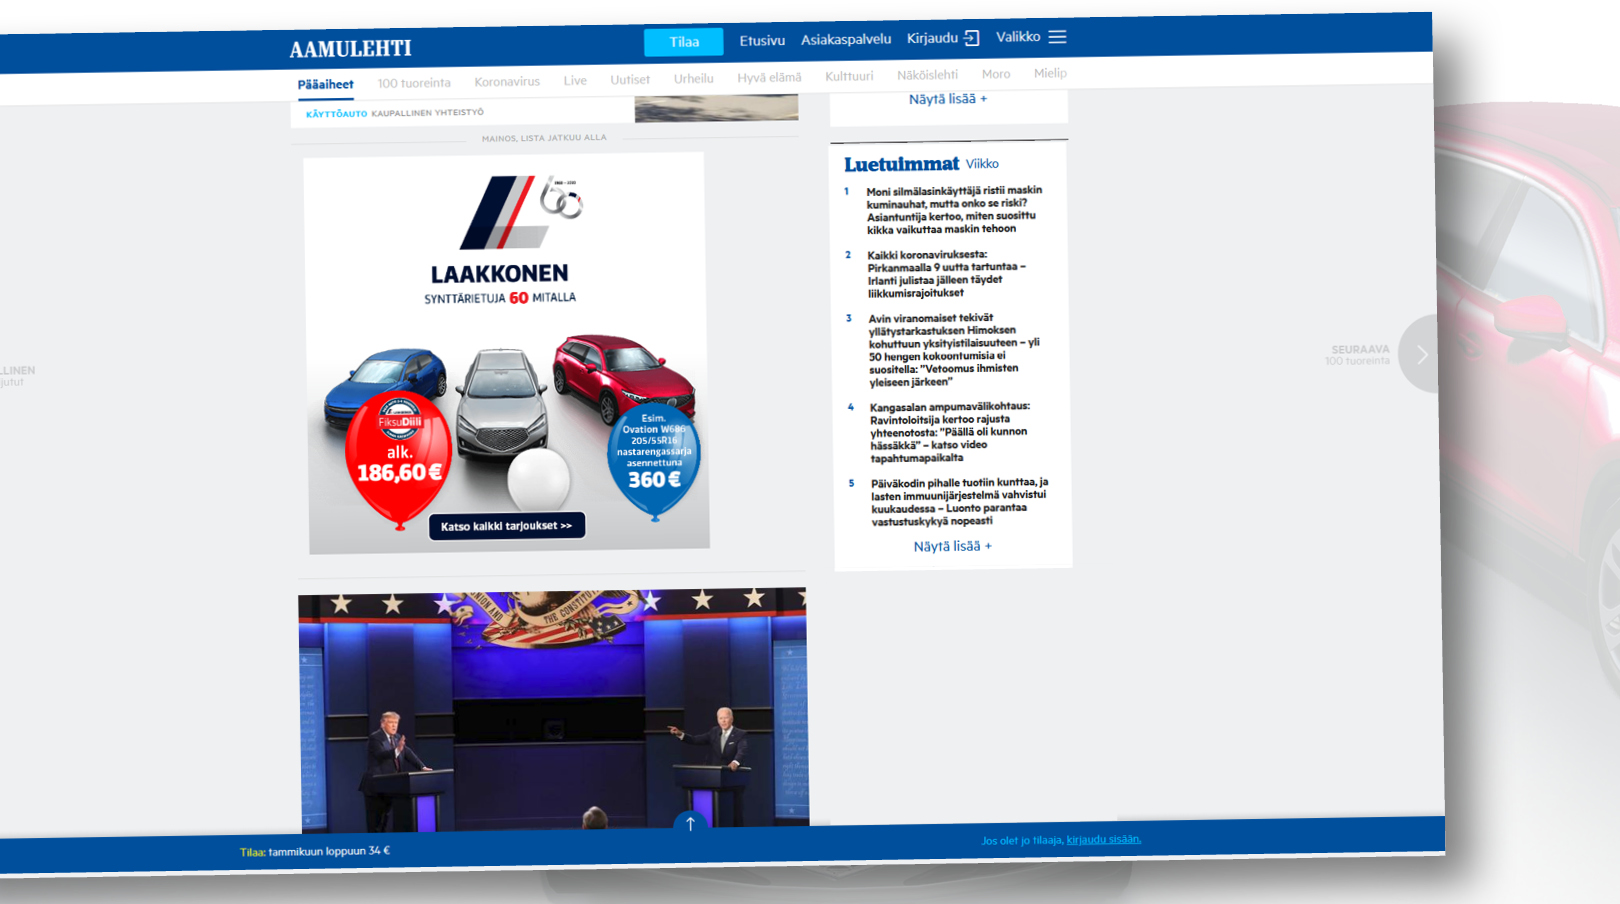Viewport: 1620px width, 904px height.
Task: Click the blue 360 € balloon in ad
Action: (x=654, y=461)
